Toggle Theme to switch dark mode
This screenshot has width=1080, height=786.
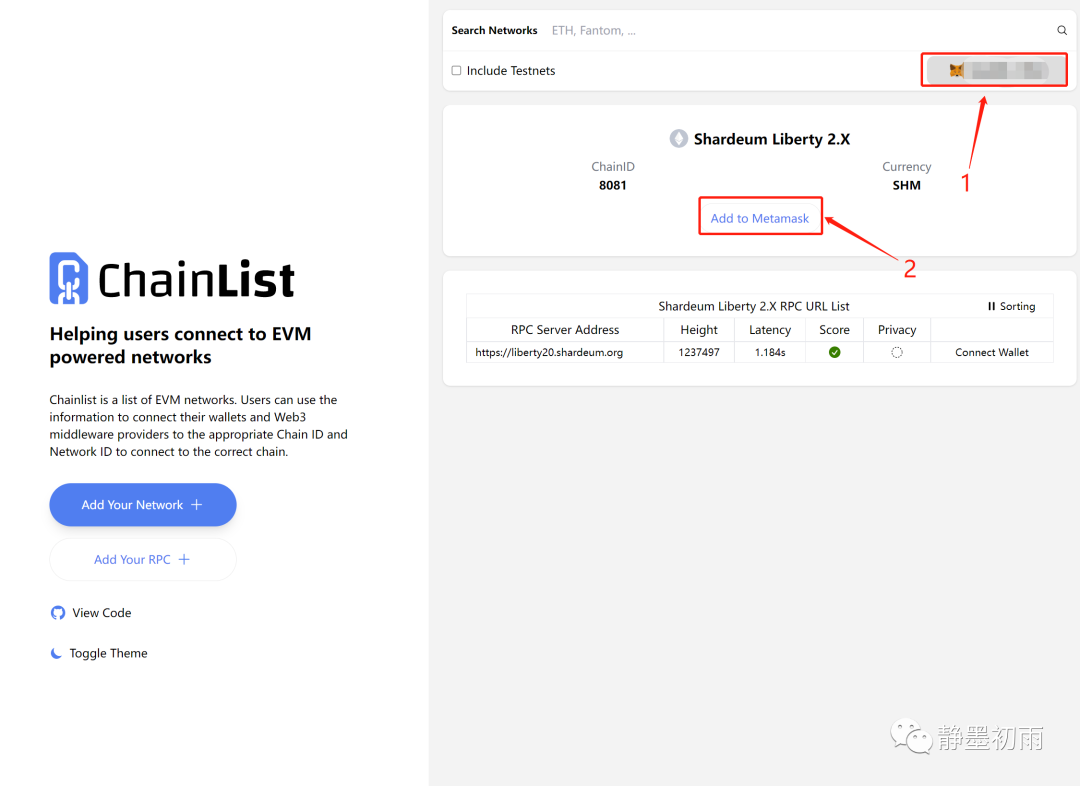point(108,653)
